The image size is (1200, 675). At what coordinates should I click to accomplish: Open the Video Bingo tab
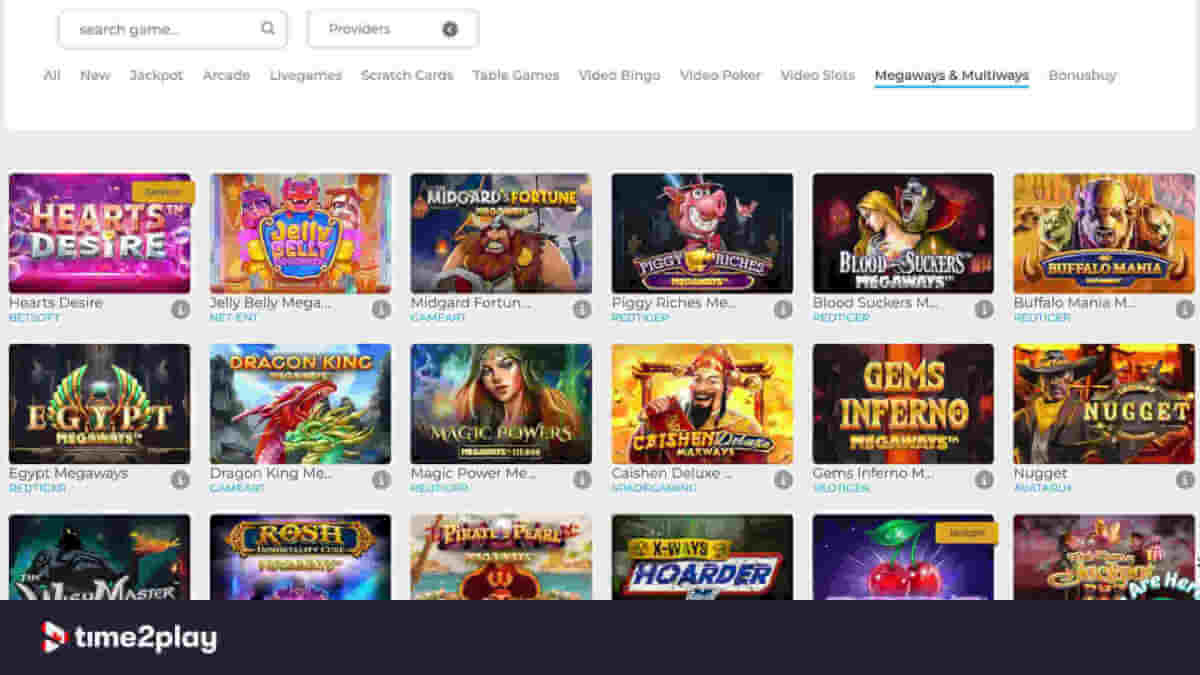pyautogui.click(x=619, y=75)
